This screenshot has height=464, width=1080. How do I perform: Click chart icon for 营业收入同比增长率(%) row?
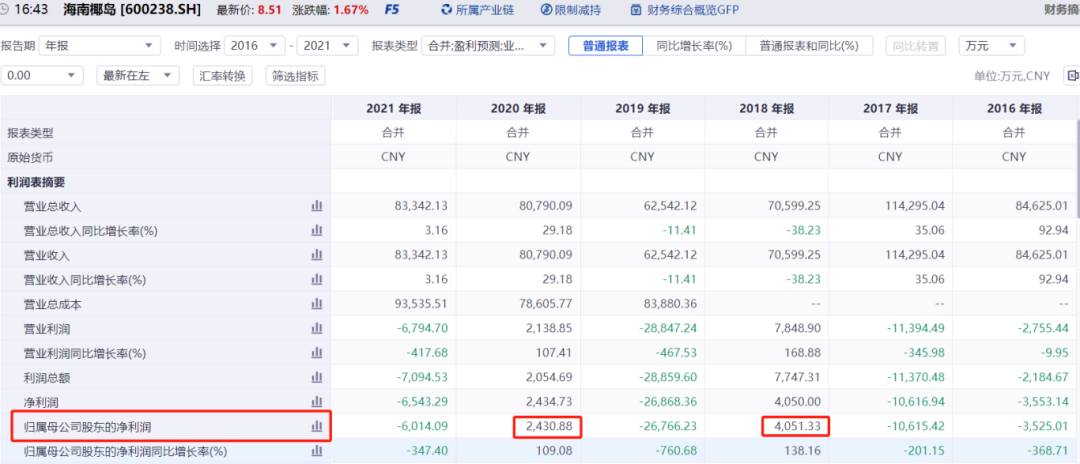[317, 280]
